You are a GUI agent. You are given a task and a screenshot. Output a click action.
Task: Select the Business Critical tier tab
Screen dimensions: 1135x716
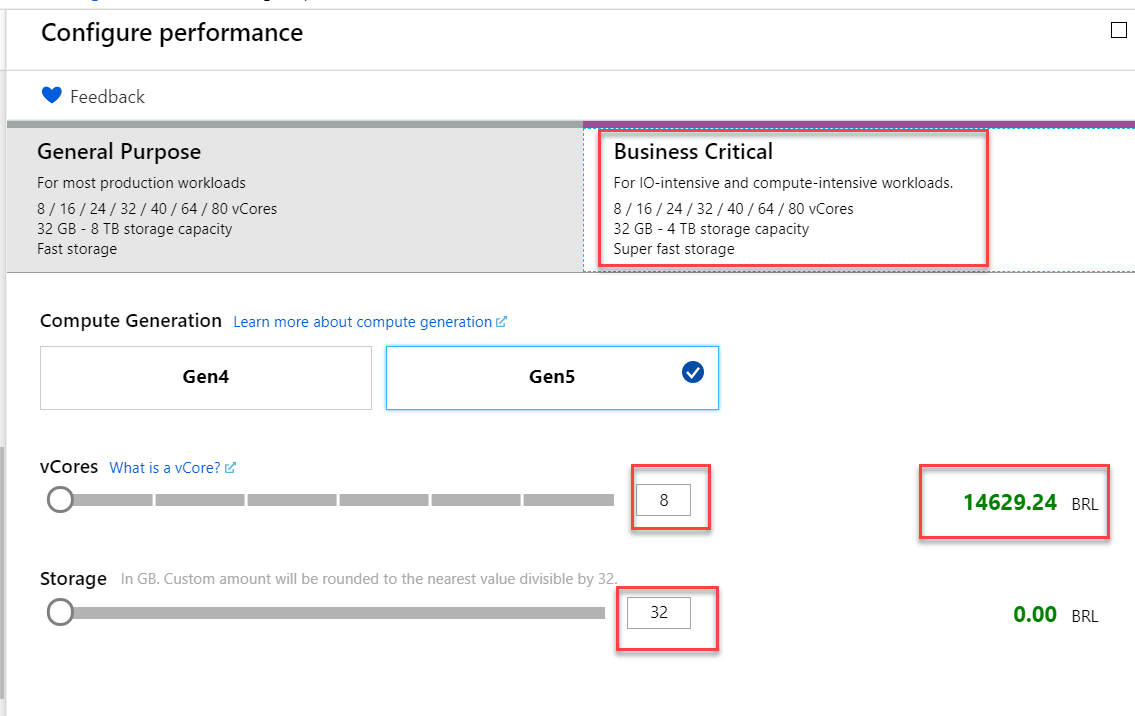point(858,198)
